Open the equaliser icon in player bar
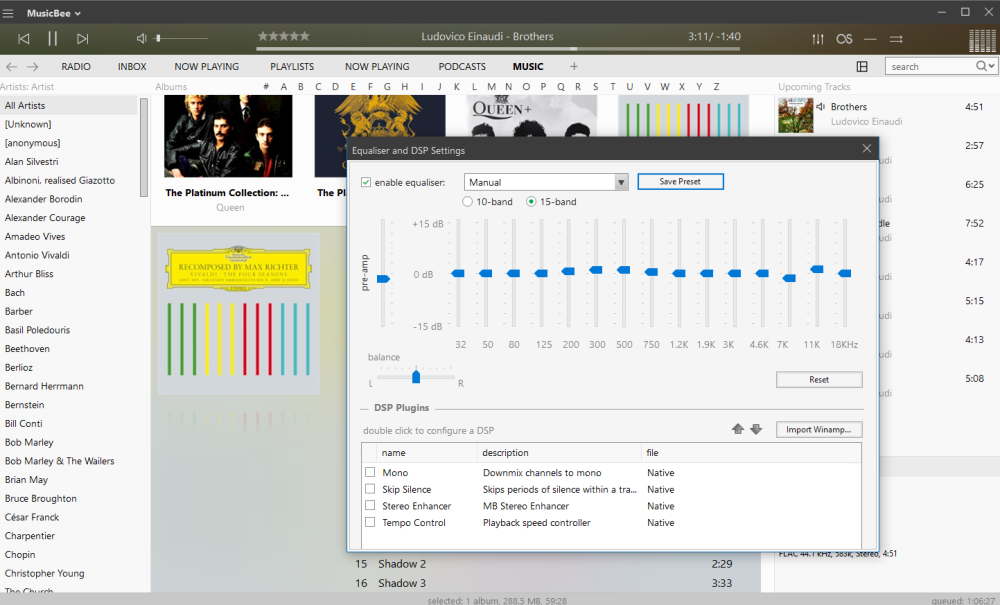1000x605 pixels. [x=818, y=39]
